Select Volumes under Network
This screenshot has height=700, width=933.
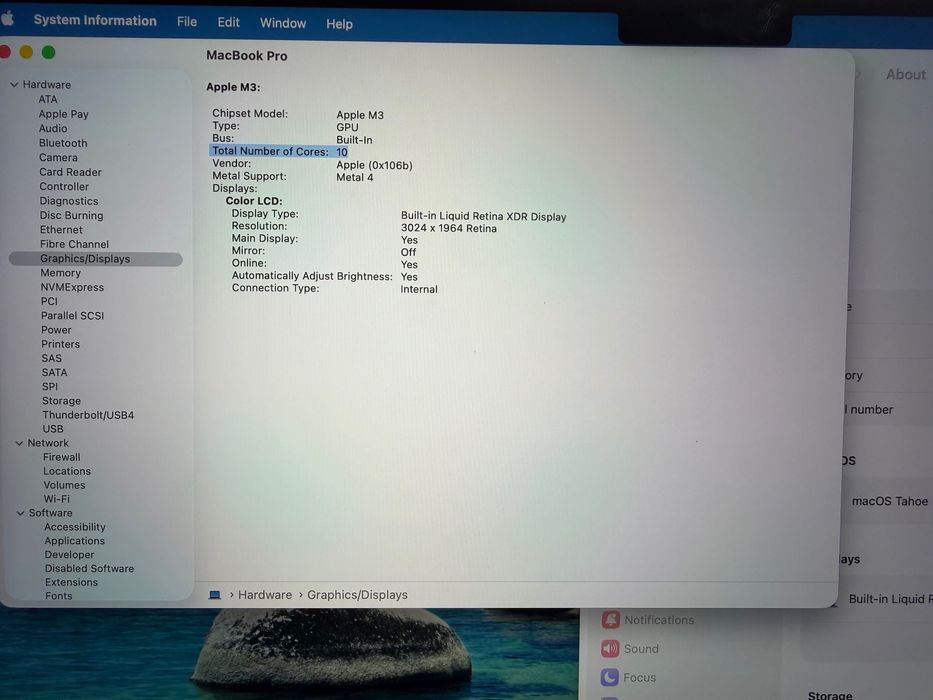click(64, 485)
